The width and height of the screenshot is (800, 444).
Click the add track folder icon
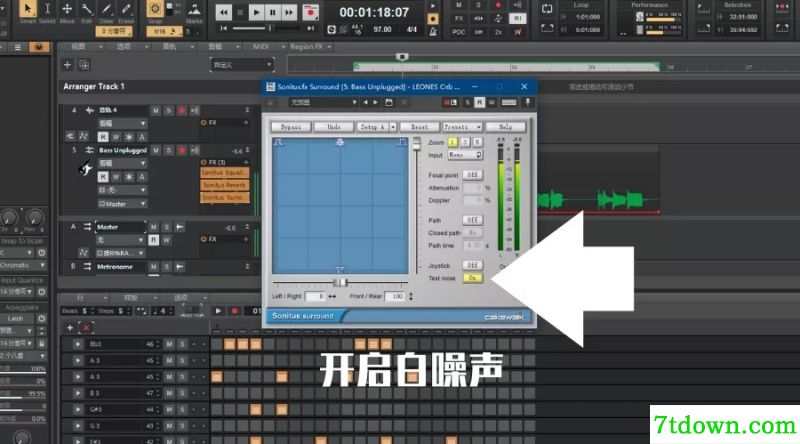point(84,65)
